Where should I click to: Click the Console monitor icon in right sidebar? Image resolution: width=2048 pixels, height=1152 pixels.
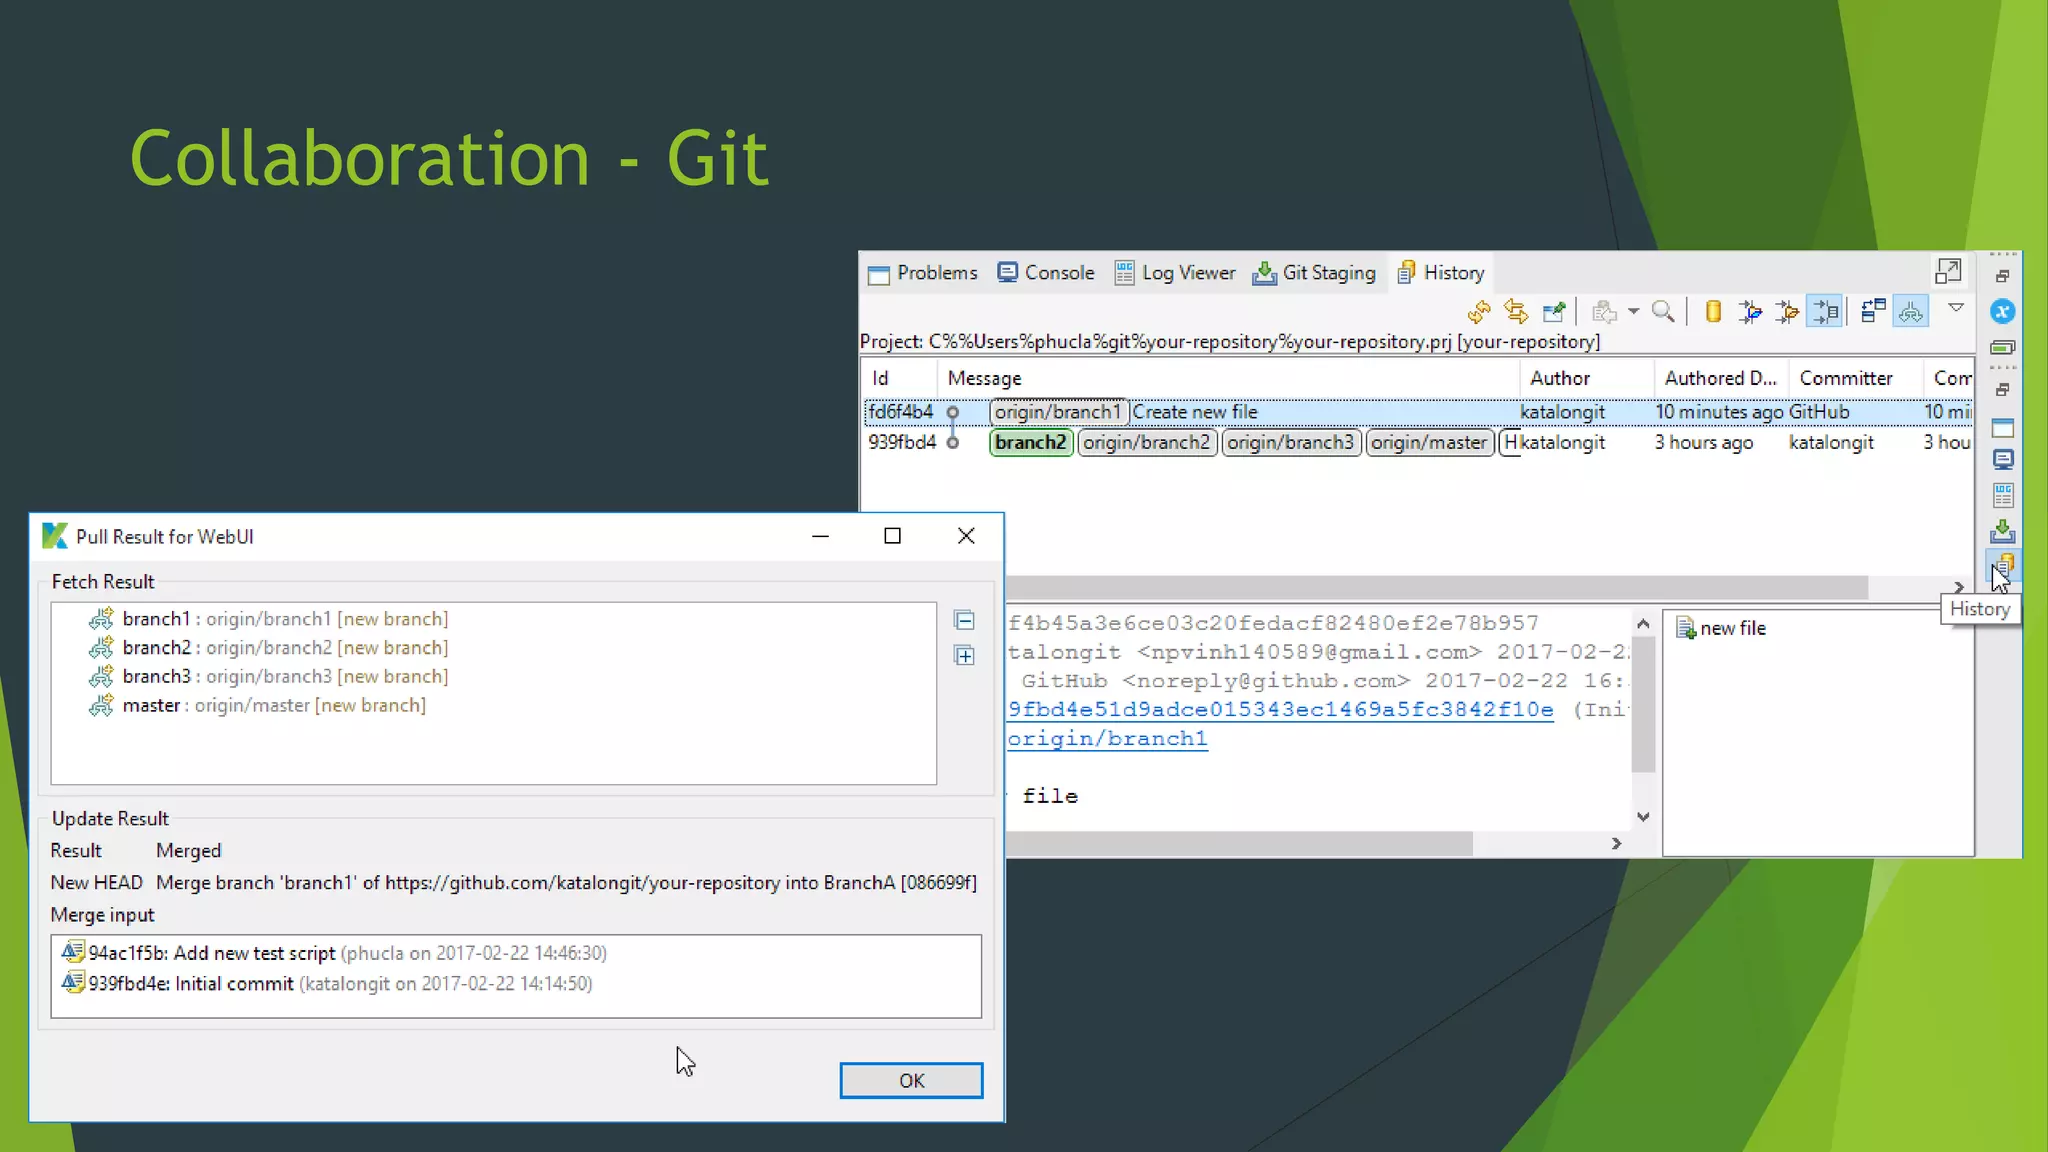(2002, 460)
